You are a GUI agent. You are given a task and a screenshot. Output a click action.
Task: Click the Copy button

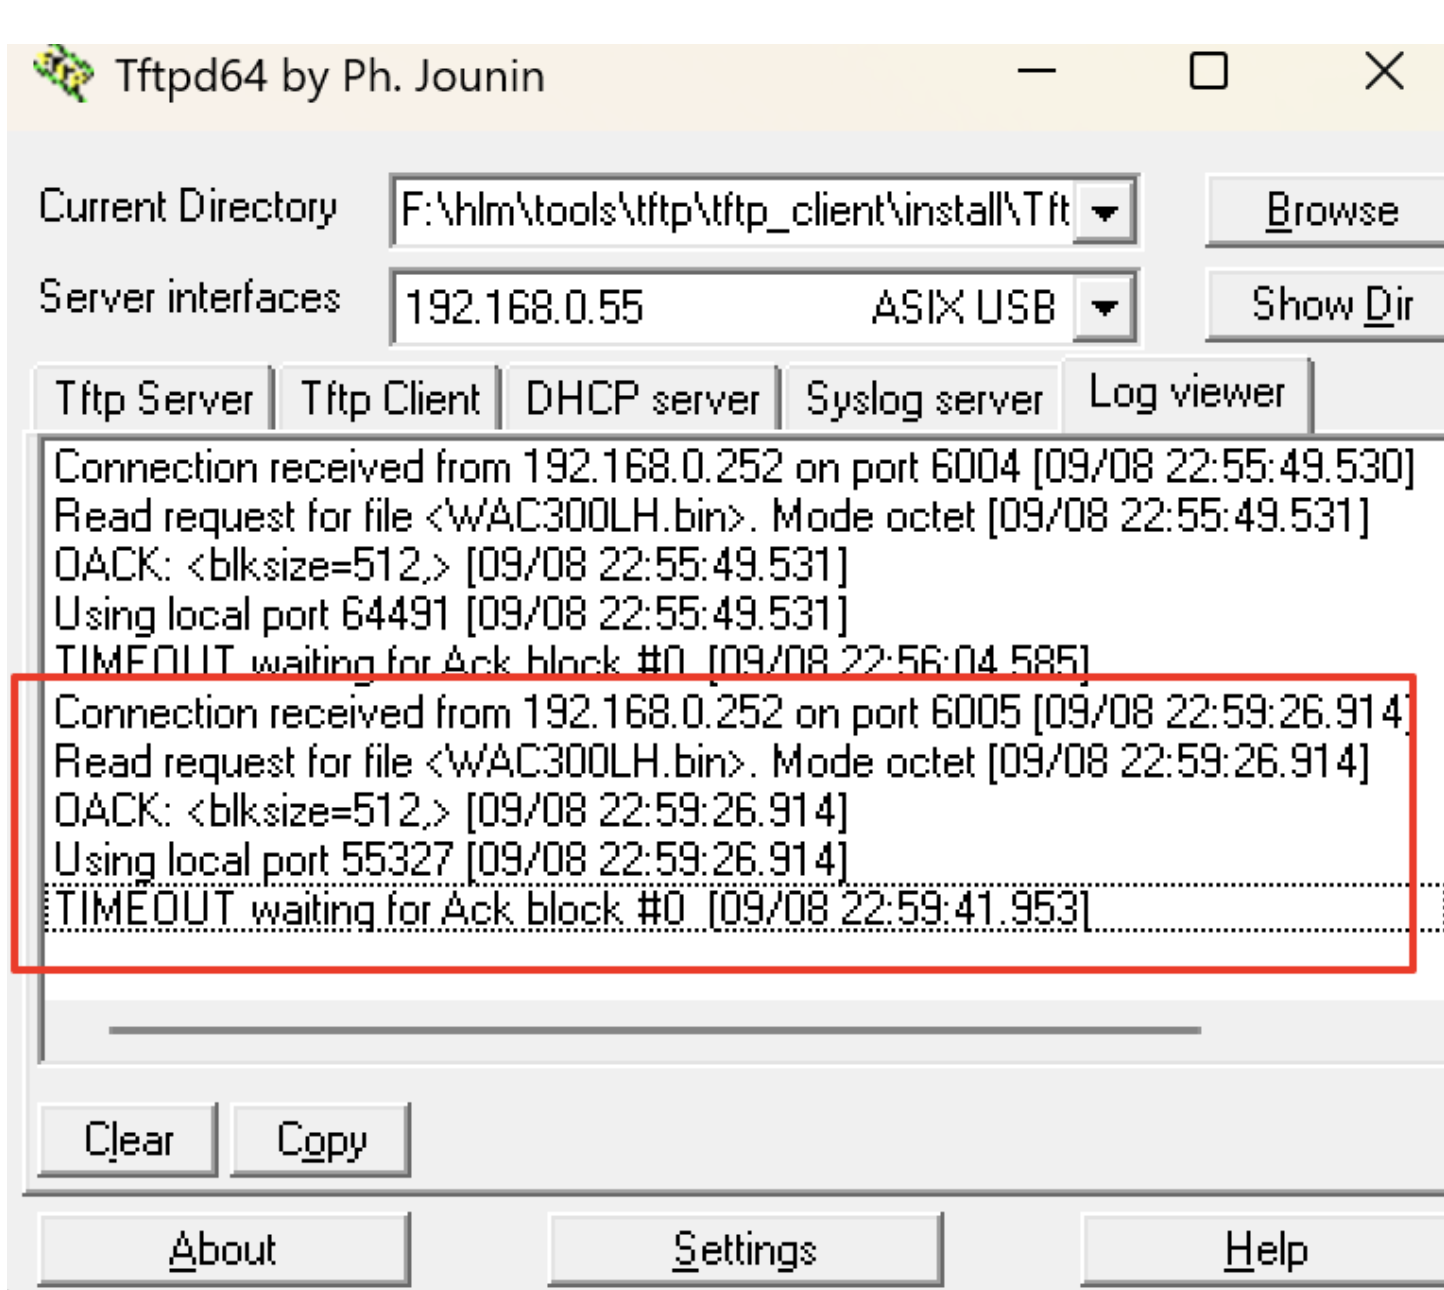[321, 1139]
